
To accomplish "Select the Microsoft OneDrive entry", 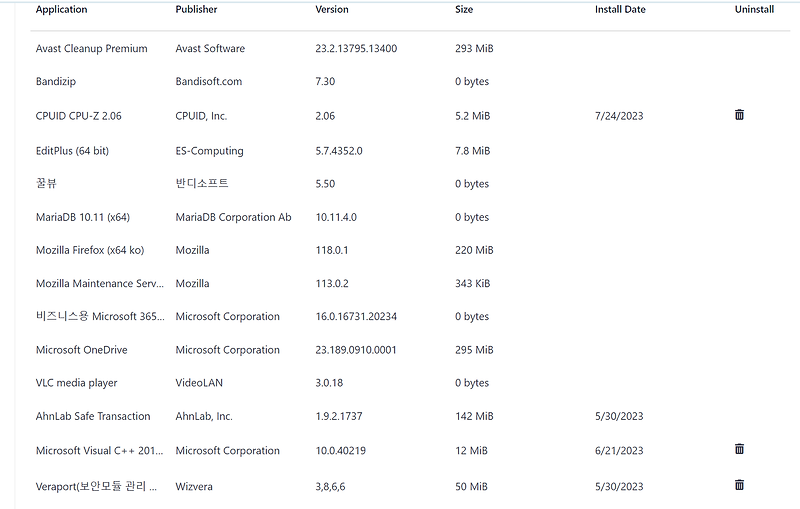I will (x=82, y=350).
